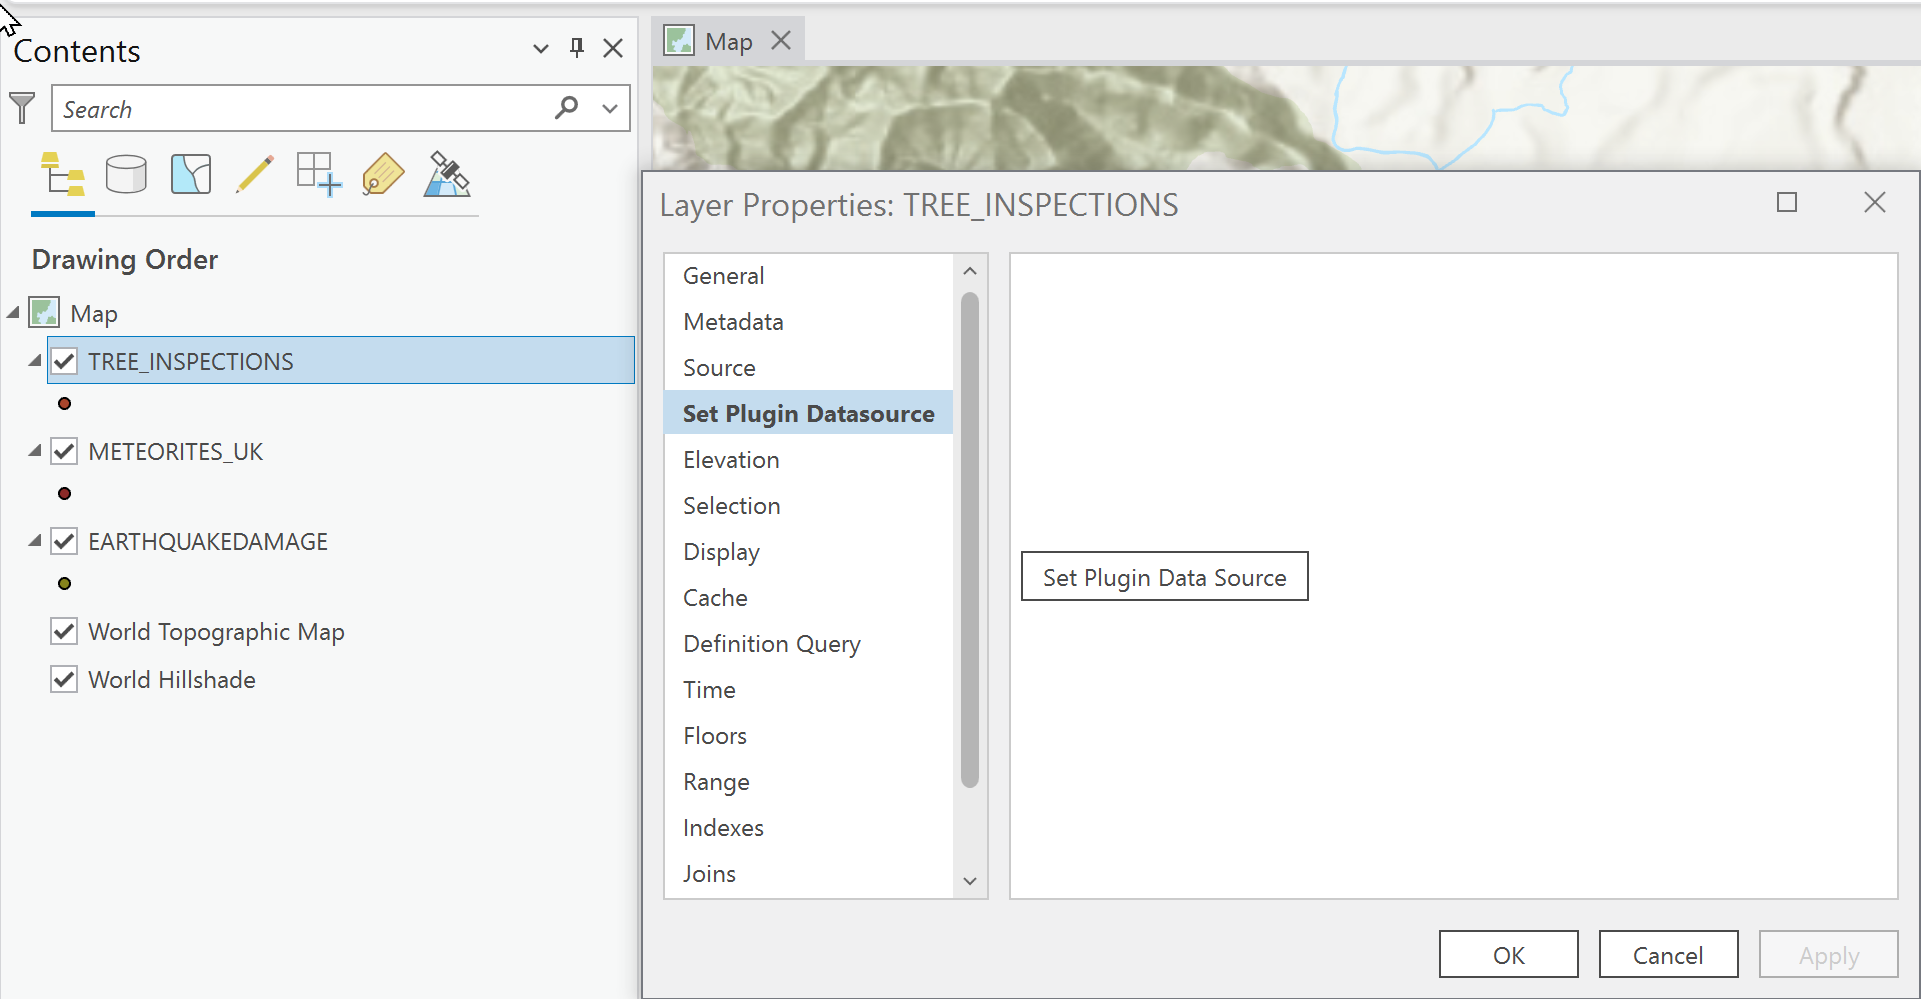Image resolution: width=1921 pixels, height=999 pixels.
Task: Open List By Selection view
Action: (x=190, y=173)
